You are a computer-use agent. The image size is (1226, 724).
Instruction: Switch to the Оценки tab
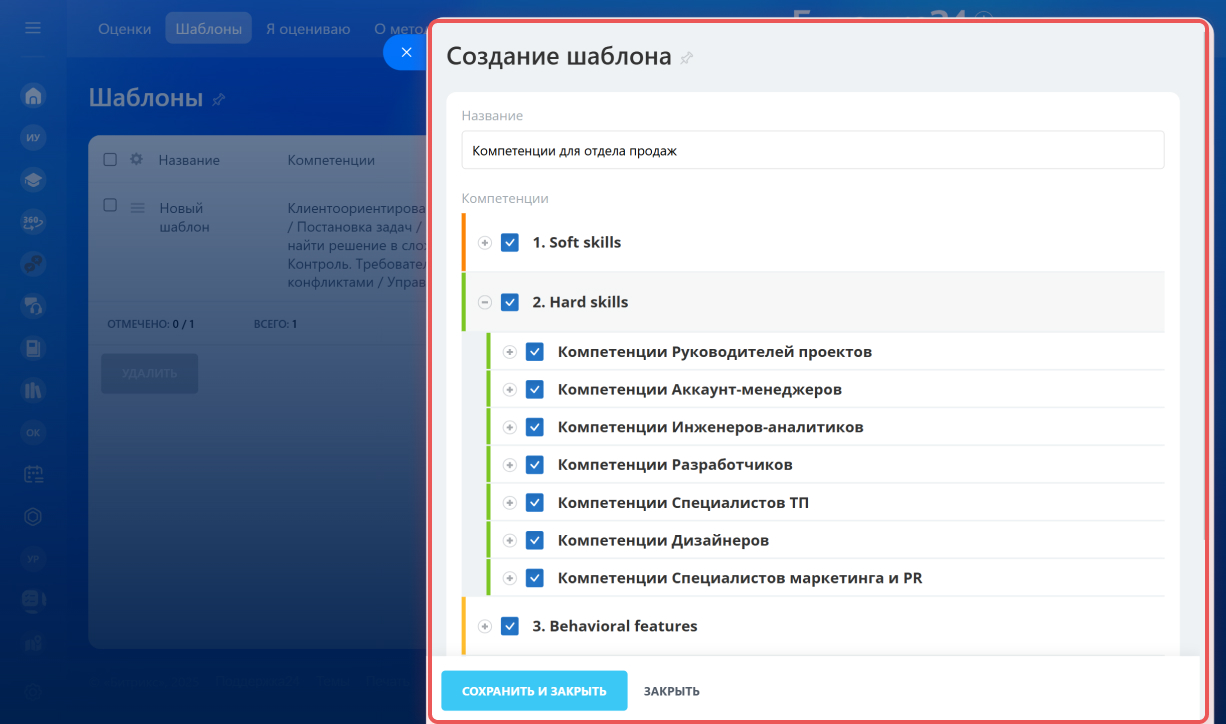tap(125, 29)
